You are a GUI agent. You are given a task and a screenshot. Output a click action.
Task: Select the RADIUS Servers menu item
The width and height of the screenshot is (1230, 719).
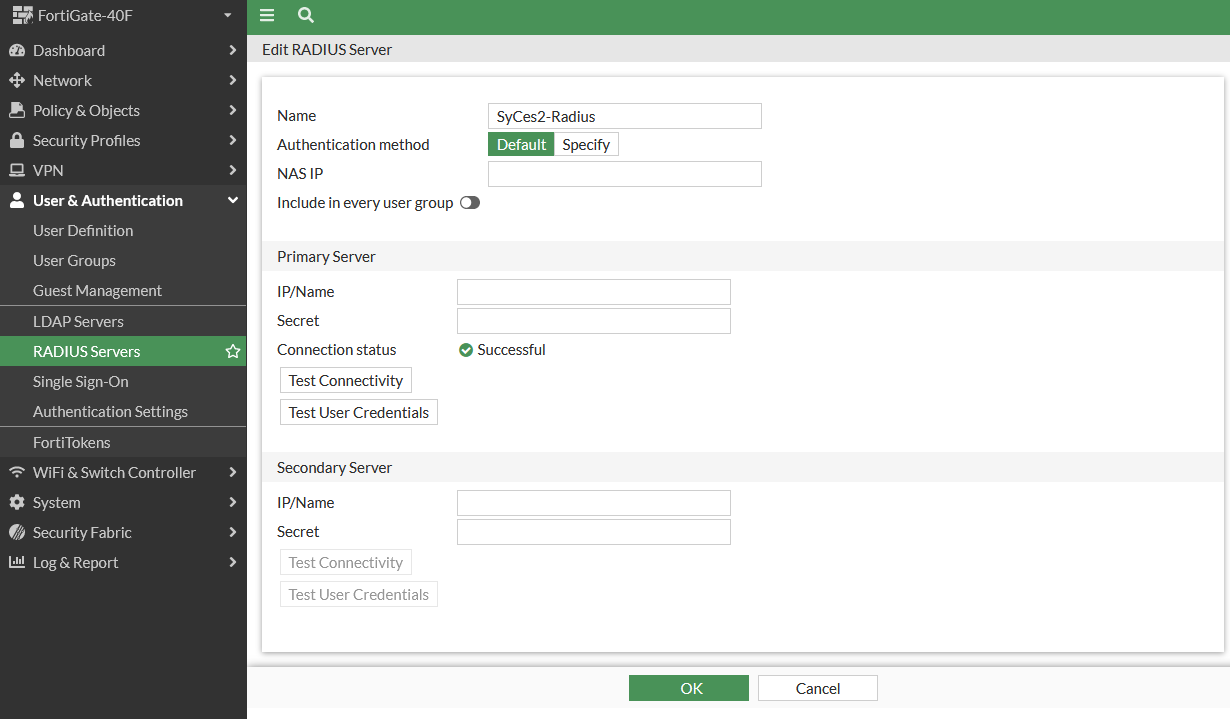click(123, 351)
